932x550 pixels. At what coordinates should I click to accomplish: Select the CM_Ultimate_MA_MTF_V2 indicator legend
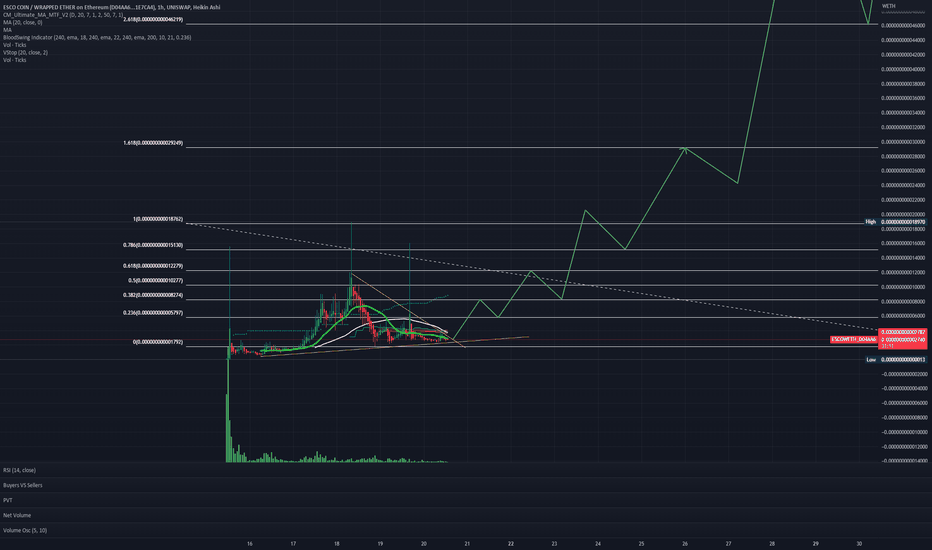click(63, 15)
